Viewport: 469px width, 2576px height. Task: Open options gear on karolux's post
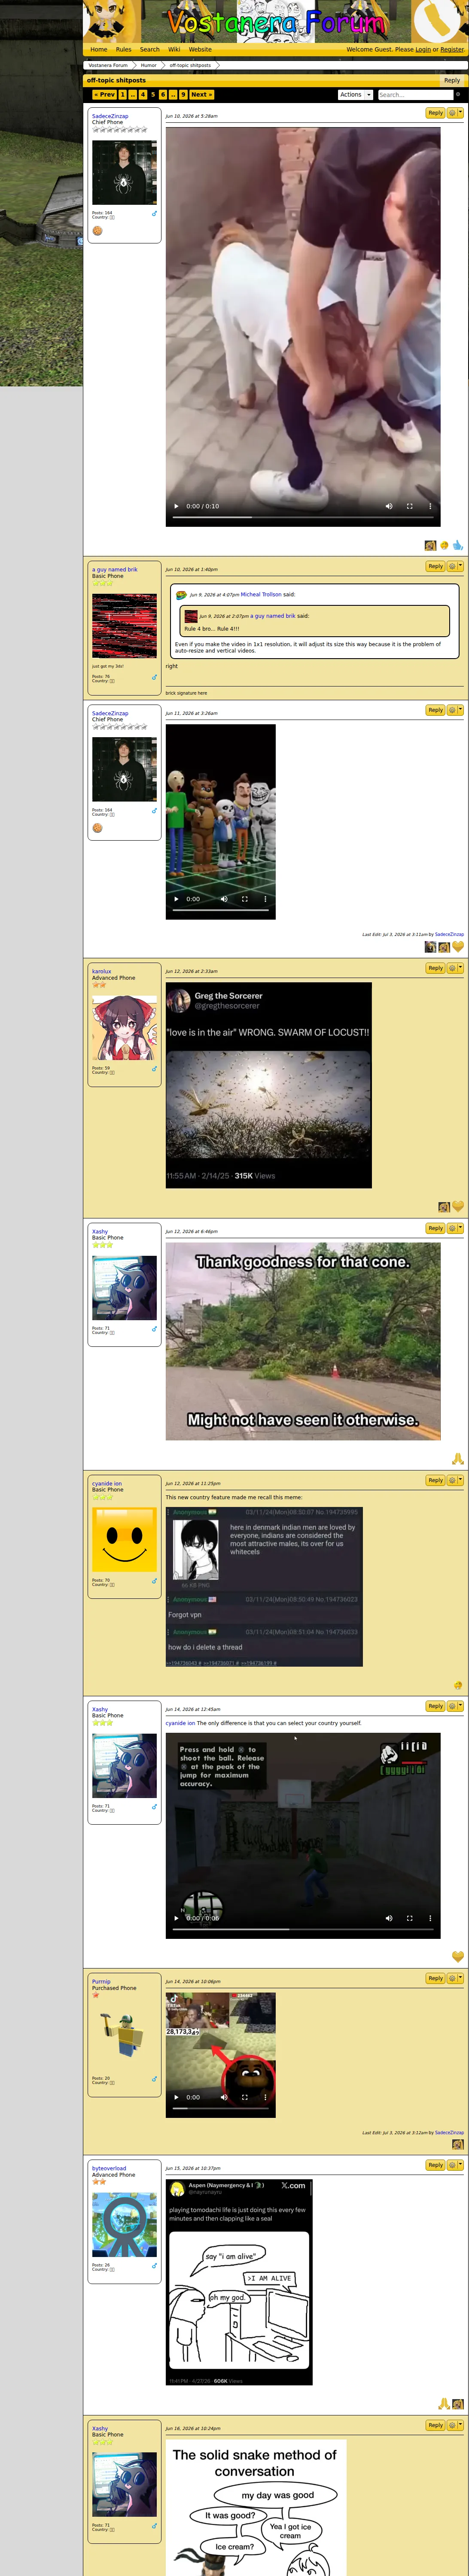pyautogui.click(x=455, y=968)
